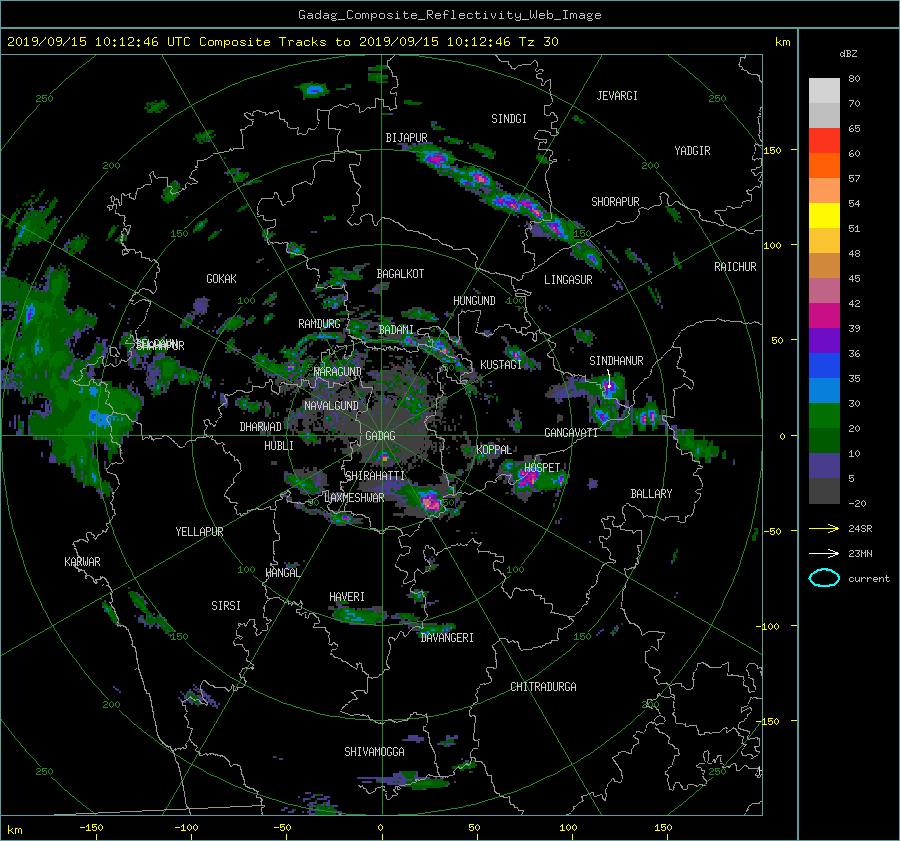Viewport: 900px width, 841px height.
Task: Pick the magenta swatch in the dBZ scale
Action: click(x=824, y=316)
